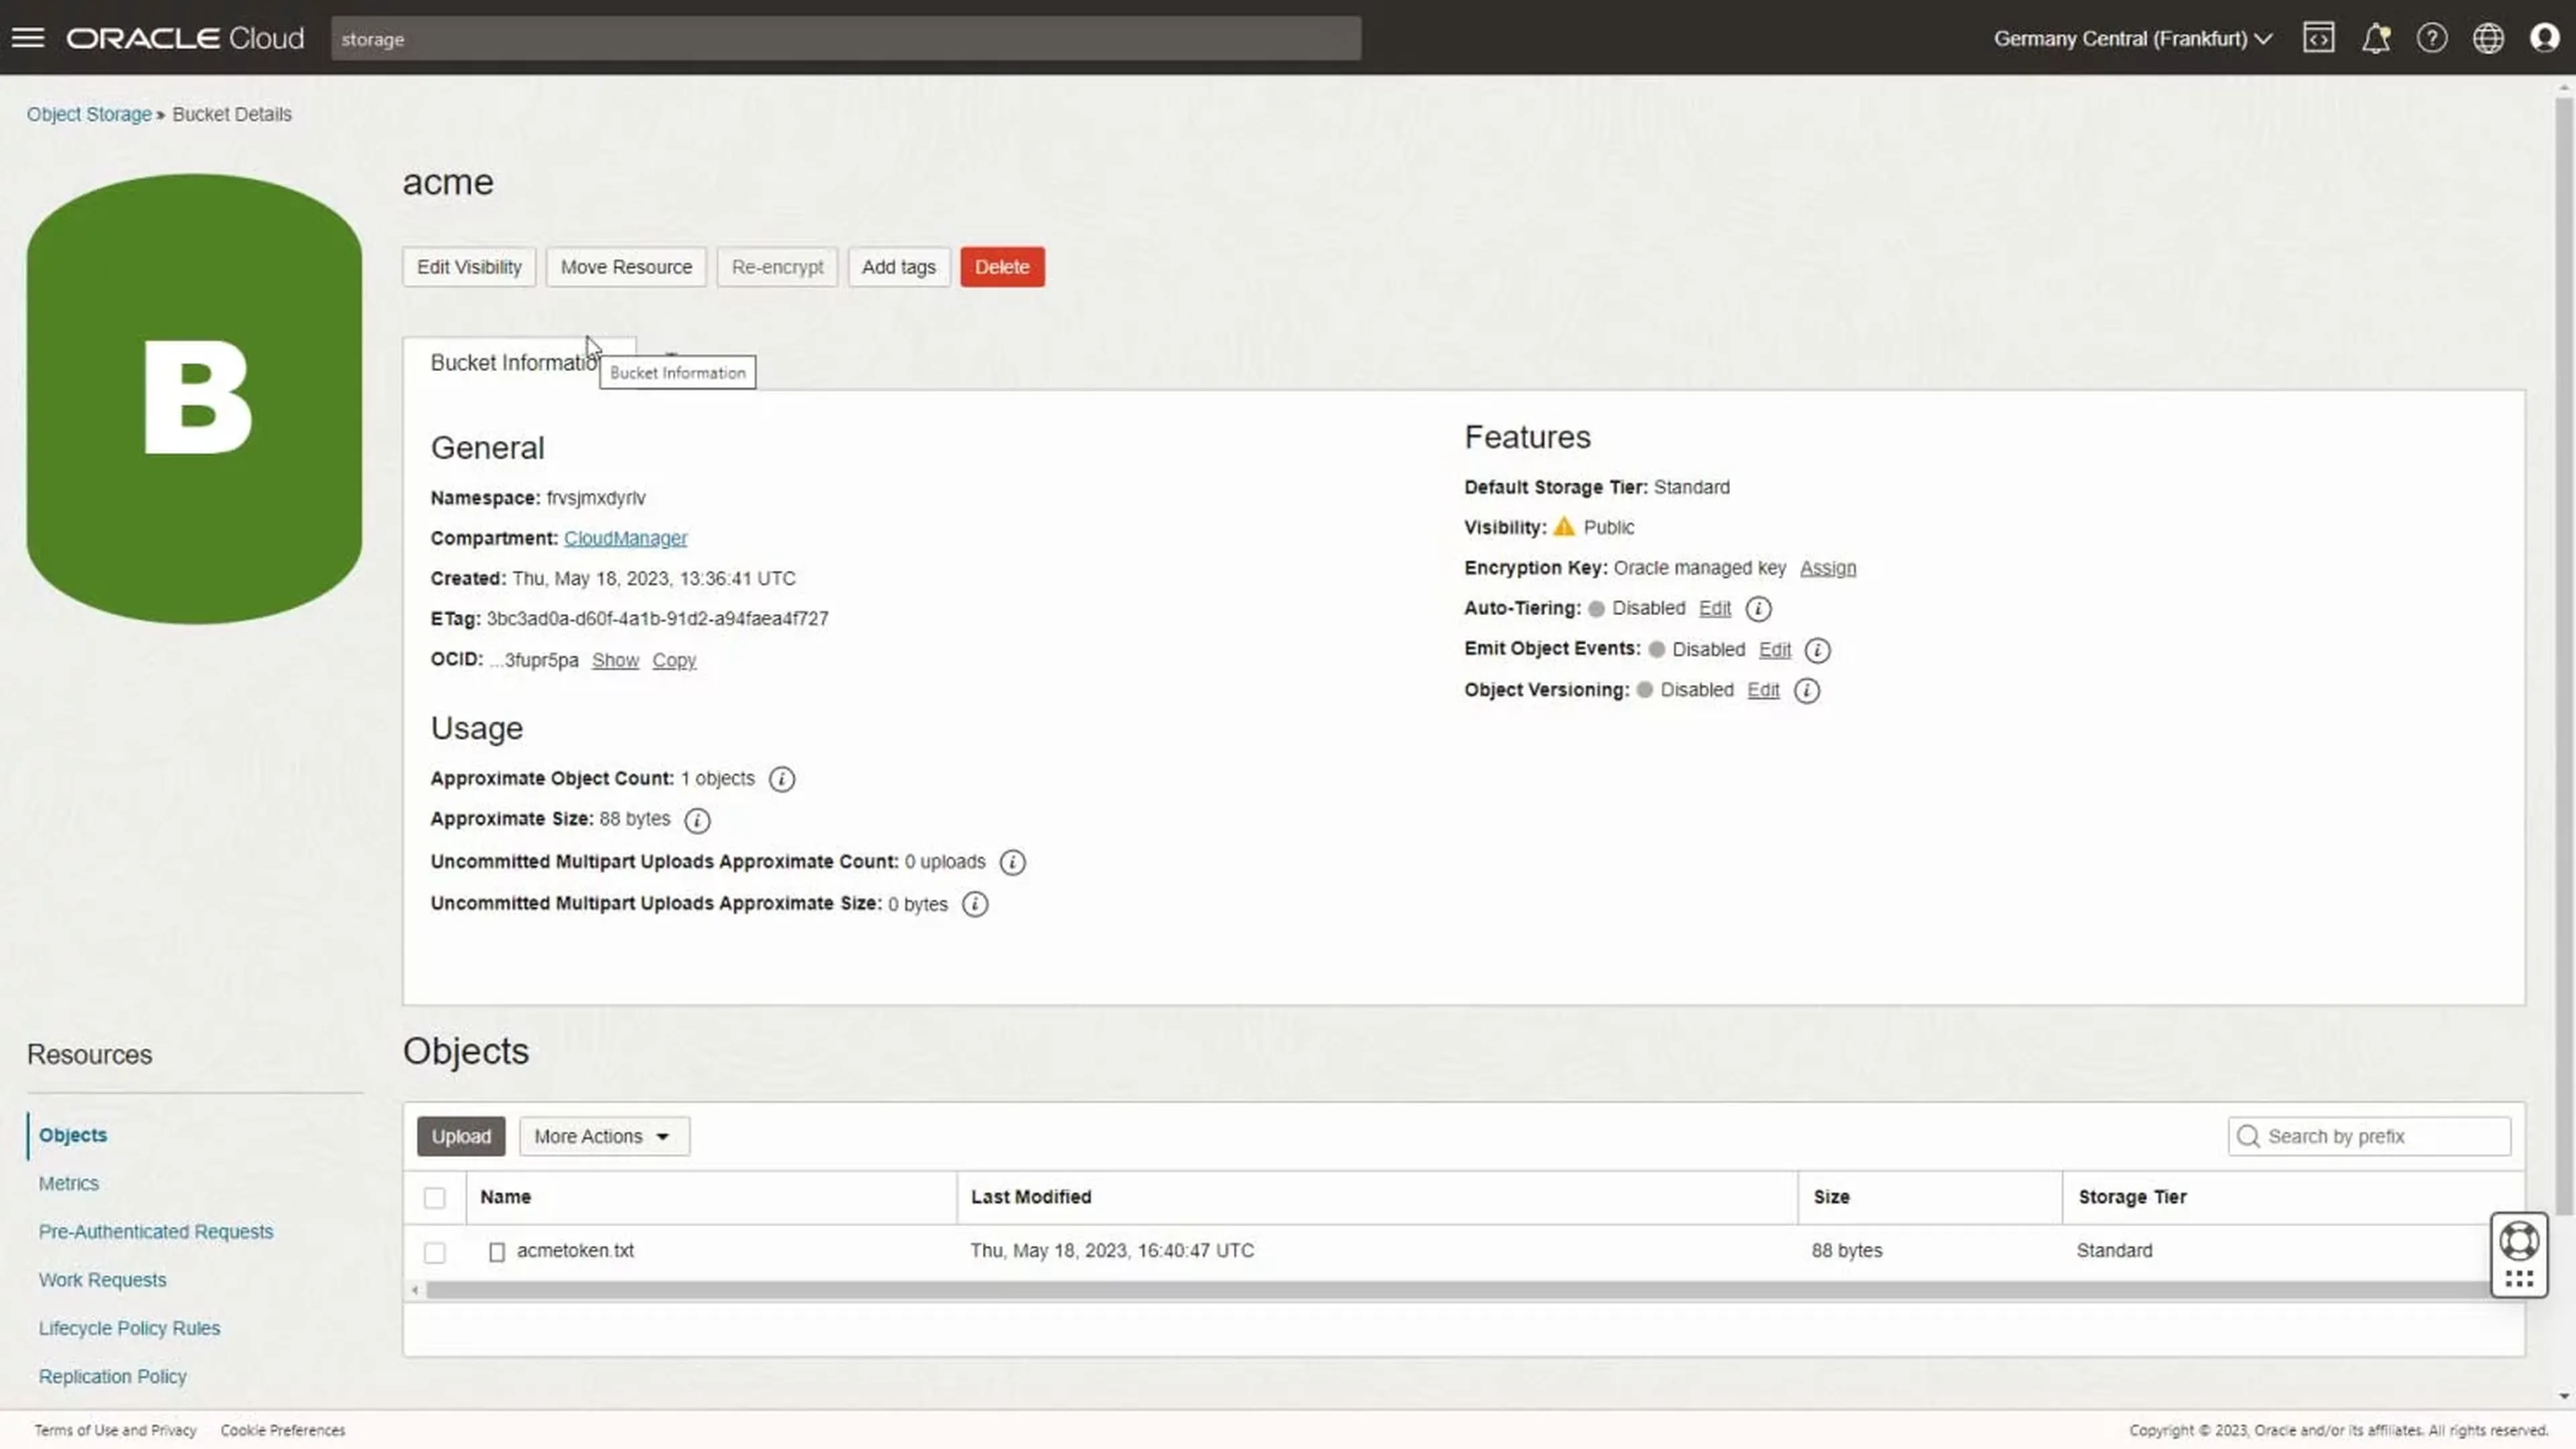Show info for Auto-Tiering

[x=1758, y=608]
